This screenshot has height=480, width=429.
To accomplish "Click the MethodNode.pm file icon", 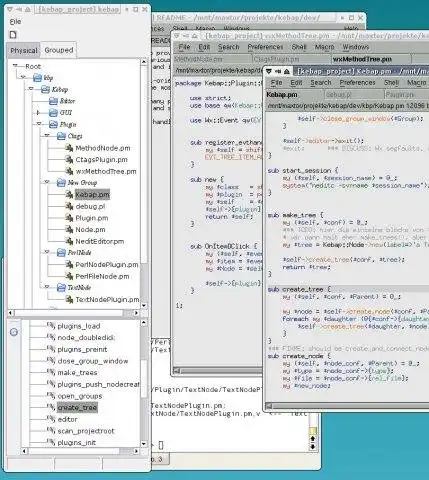I will [69, 148].
